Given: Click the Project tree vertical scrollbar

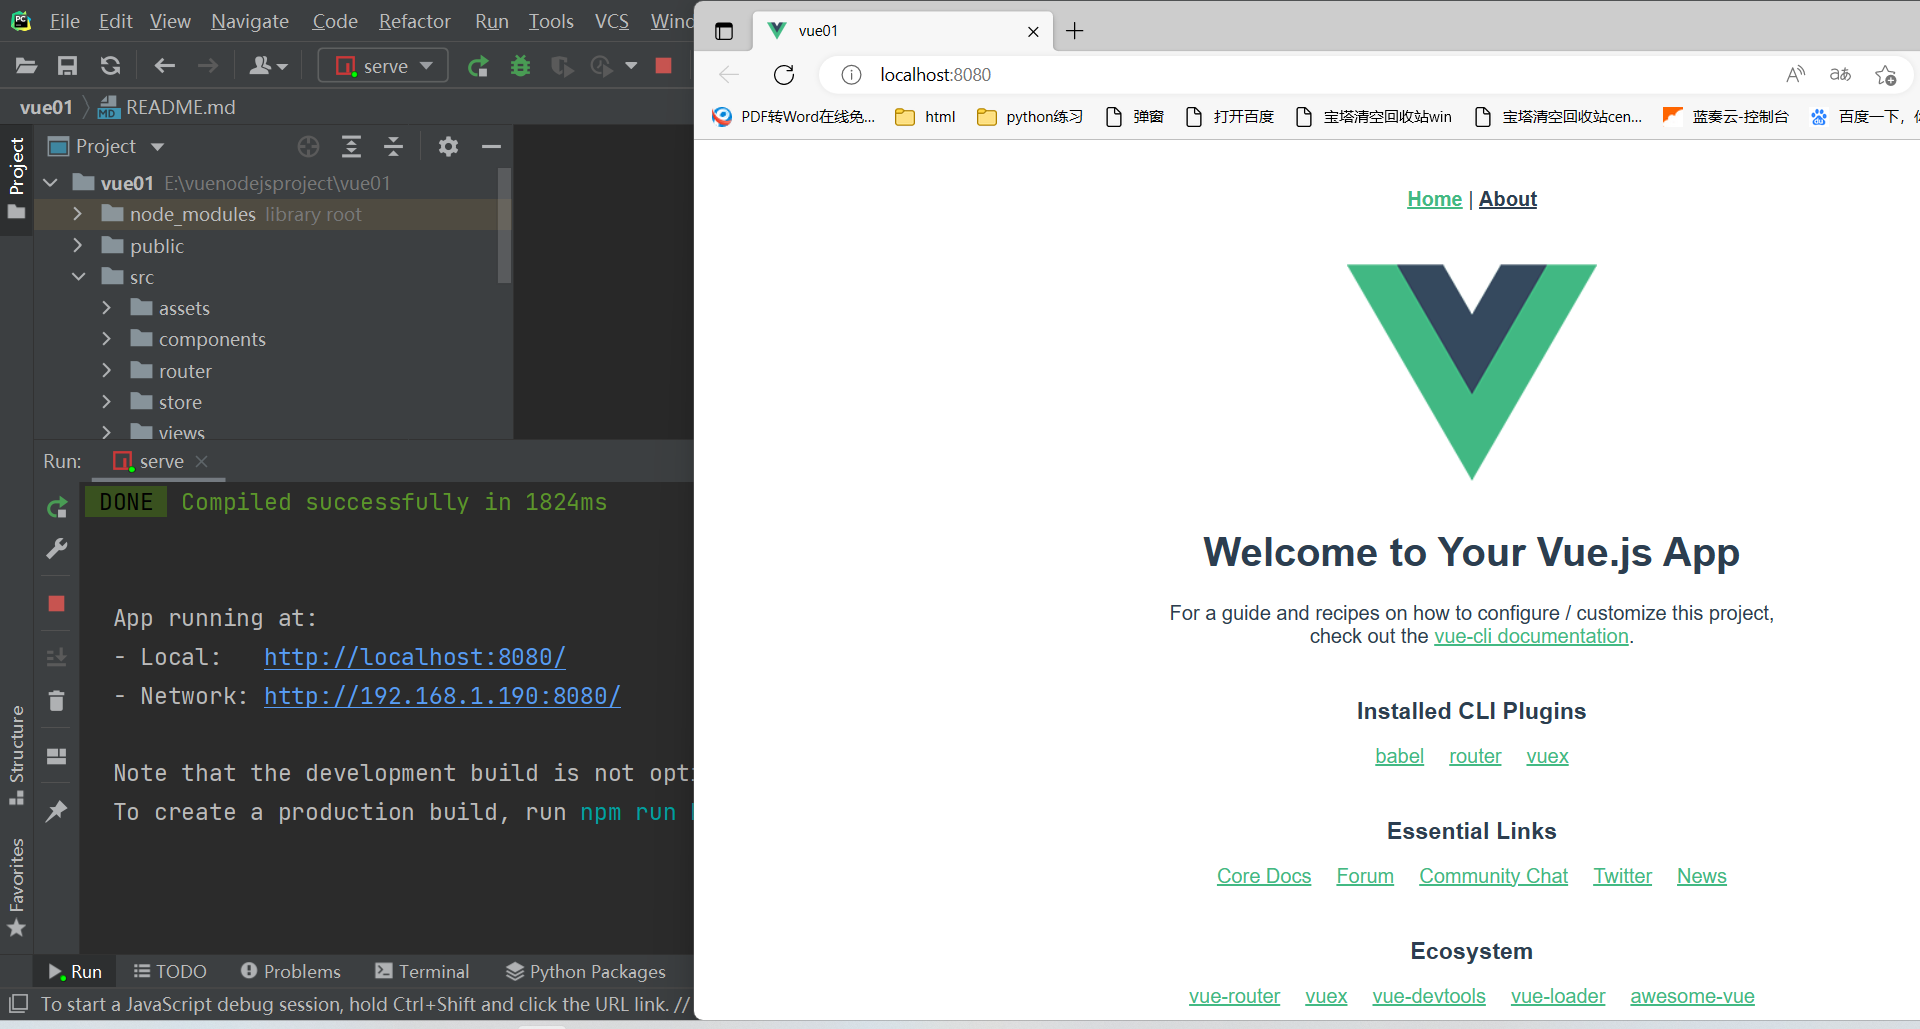Looking at the screenshot, I should (x=504, y=225).
